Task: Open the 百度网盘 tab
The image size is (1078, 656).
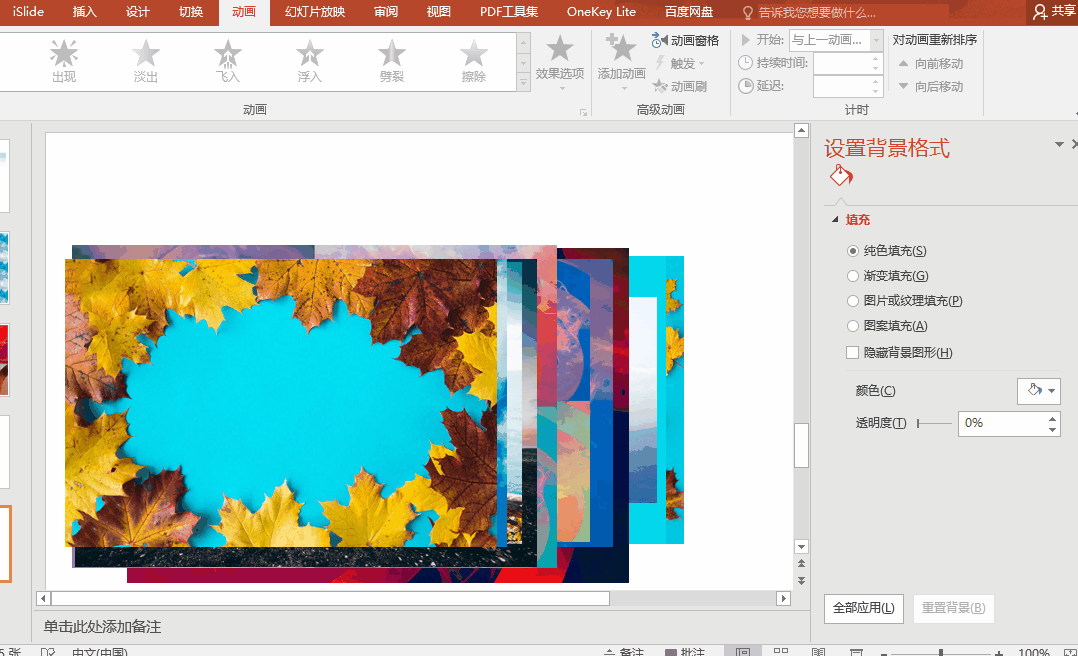Action: point(689,12)
